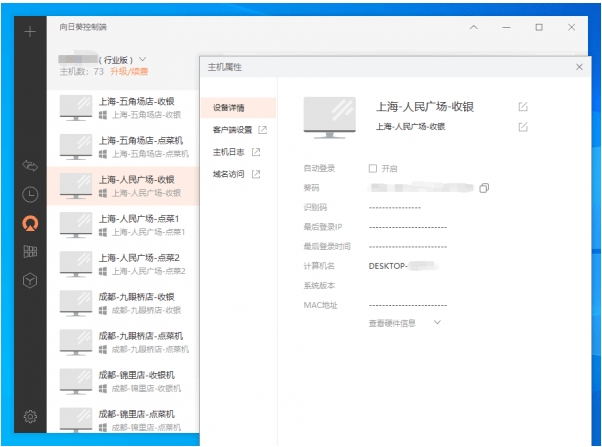Screen dimensions: 602x447
Task: Open 客户端设置 tab
Action: (239, 130)
